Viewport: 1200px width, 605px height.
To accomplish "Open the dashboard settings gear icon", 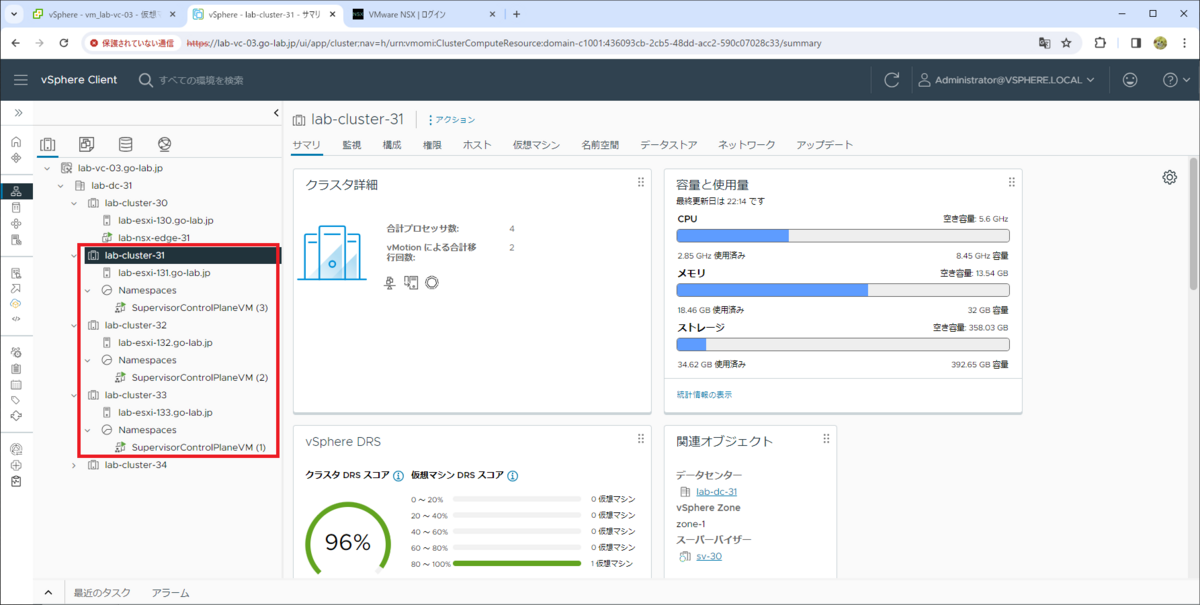I will pos(1169,177).
